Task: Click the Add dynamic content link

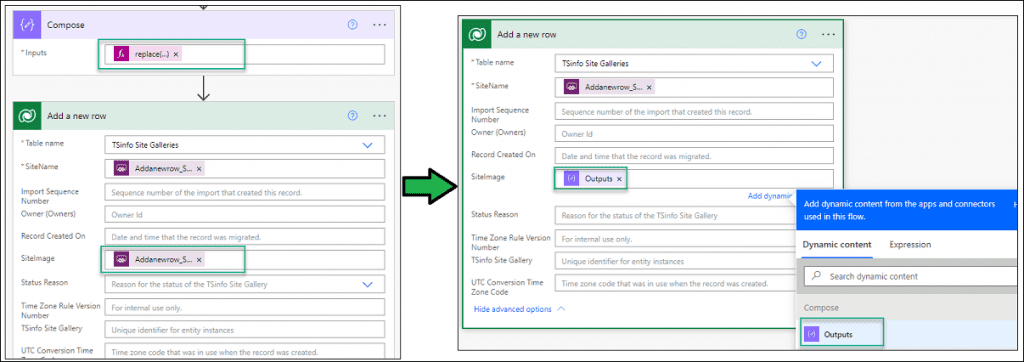Action: 771,195
